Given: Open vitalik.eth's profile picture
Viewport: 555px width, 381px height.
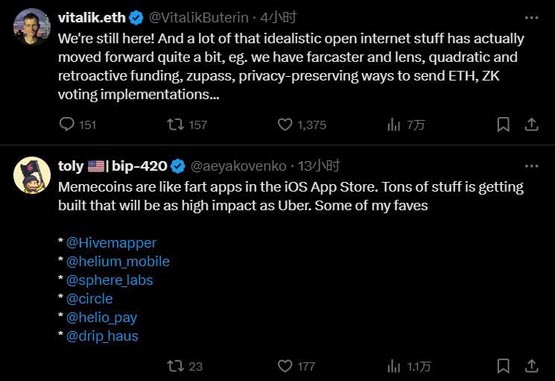Looking at the screenshot, I should coord(32,27).
